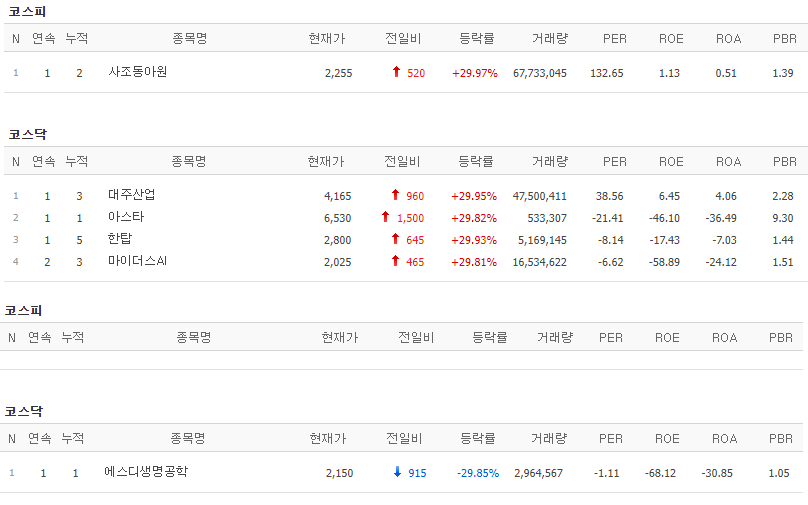Select 한탑 price 2,800
Screen dimensions: 808x505
(338, 240)
